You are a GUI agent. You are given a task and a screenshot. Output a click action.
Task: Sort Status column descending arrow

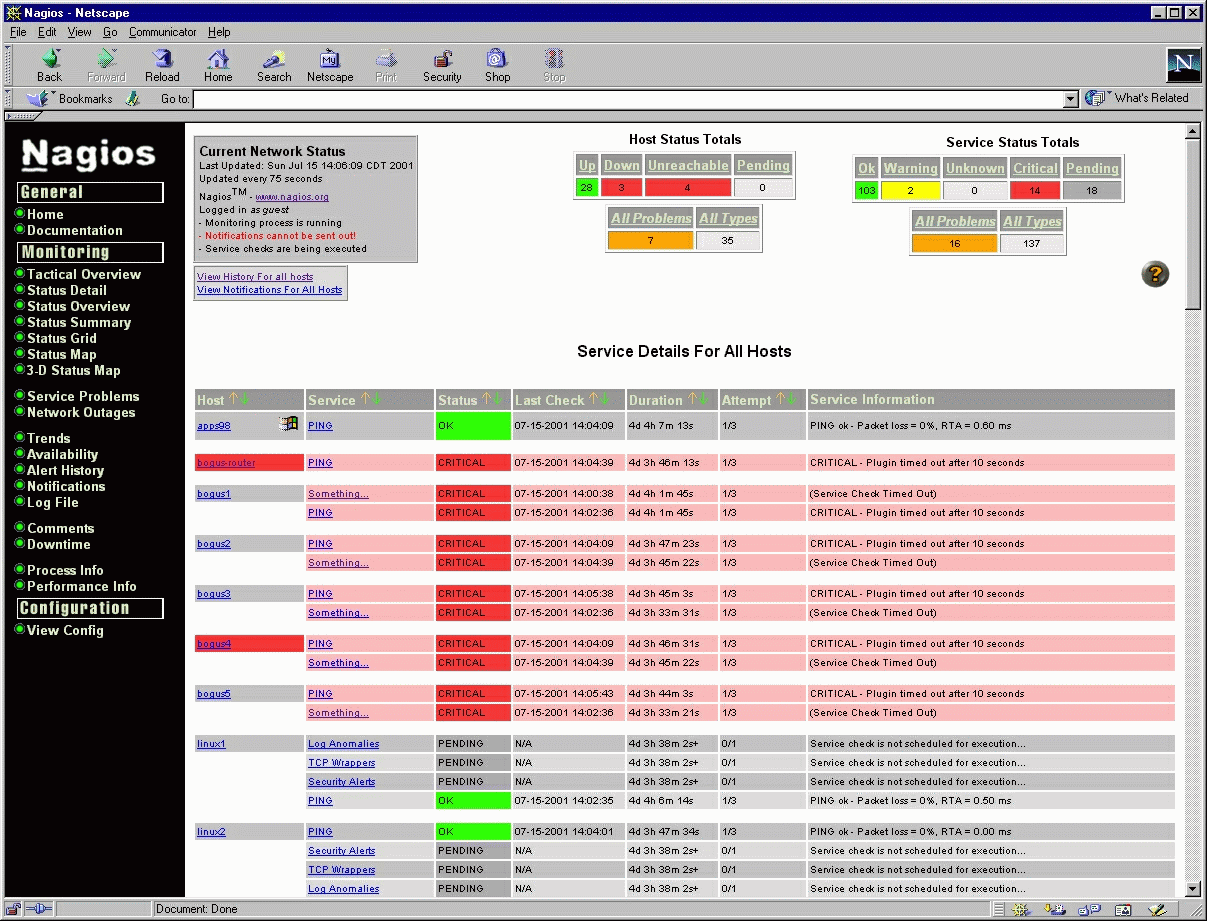pos(498,400)
